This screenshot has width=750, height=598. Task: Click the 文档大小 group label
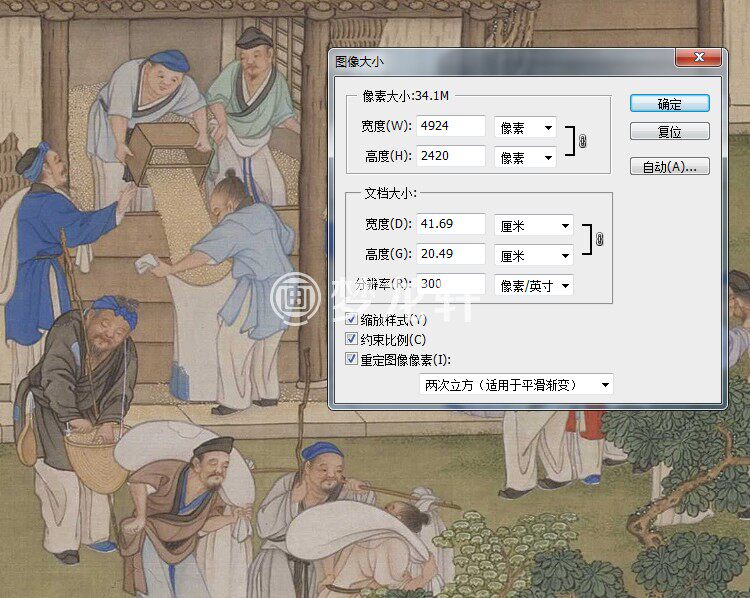point(390,193)
